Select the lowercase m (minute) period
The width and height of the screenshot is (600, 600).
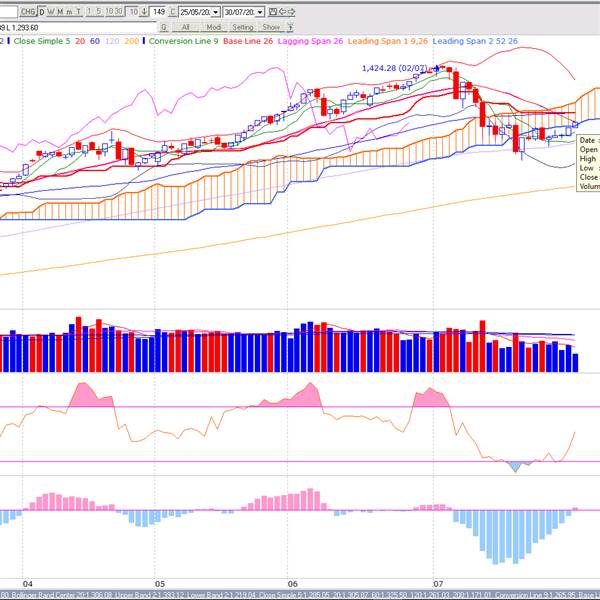[x=69, y=12]
